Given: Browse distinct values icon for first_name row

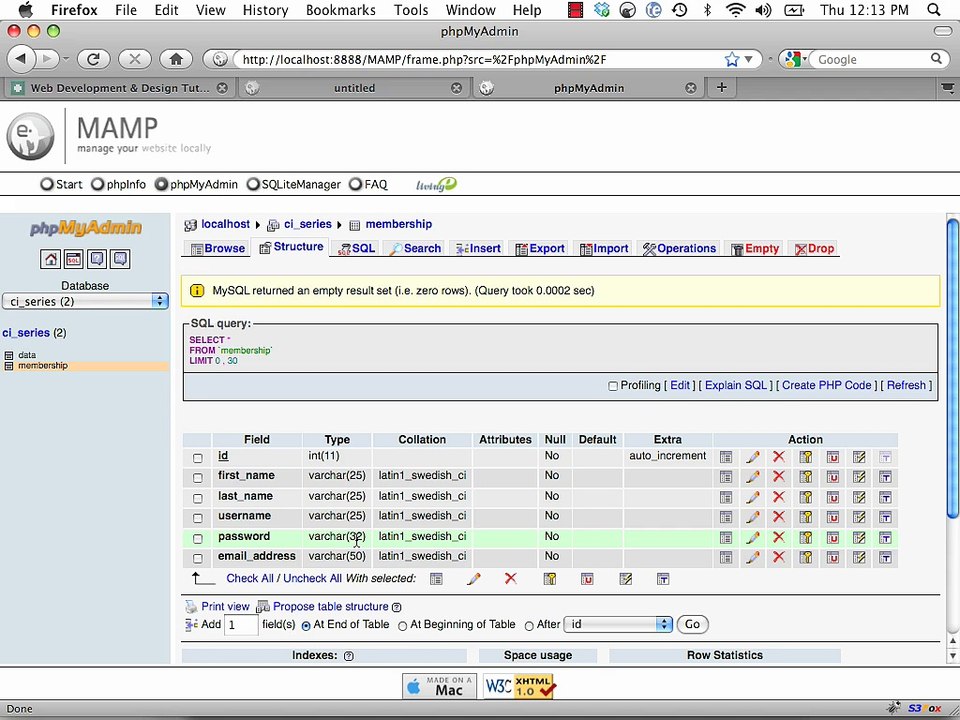Looking at the screenshot, I should (x=726, y=476).
